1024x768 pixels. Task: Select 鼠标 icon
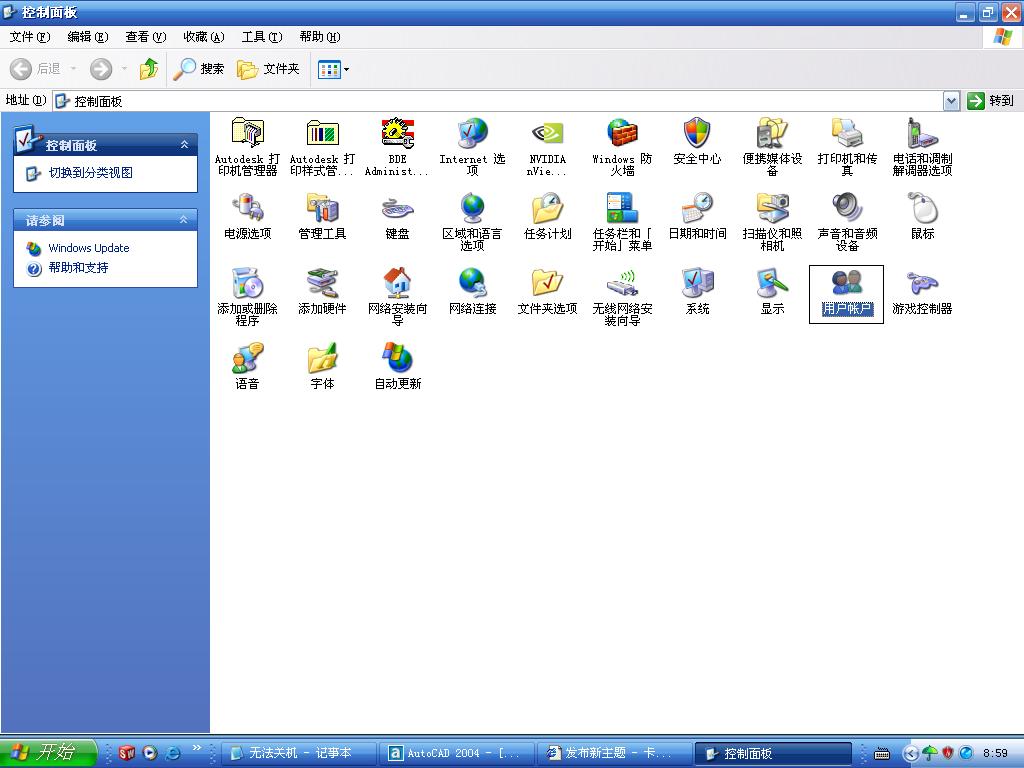click(x=922, y=208)
